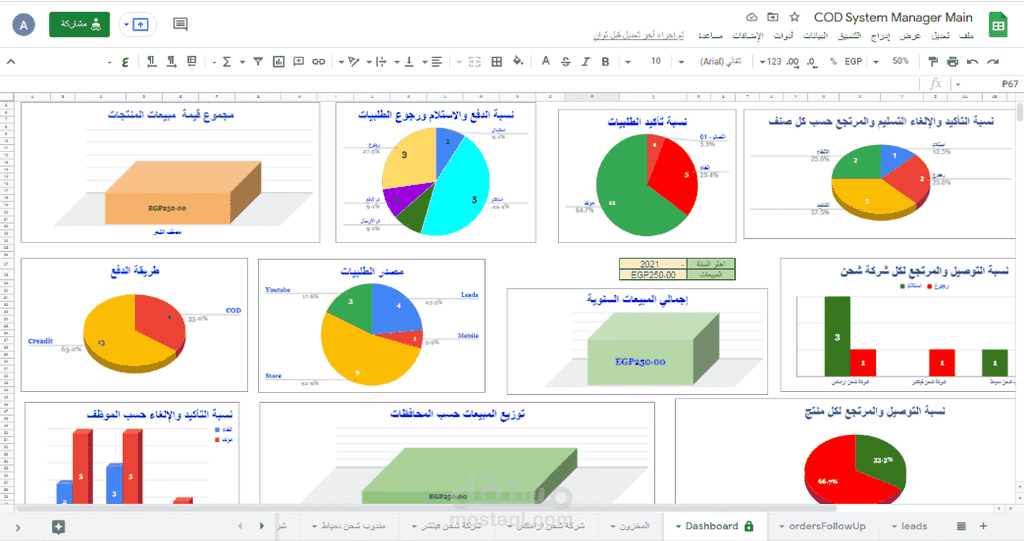Open the Google Sheets home icon

(x=998, y=25)
